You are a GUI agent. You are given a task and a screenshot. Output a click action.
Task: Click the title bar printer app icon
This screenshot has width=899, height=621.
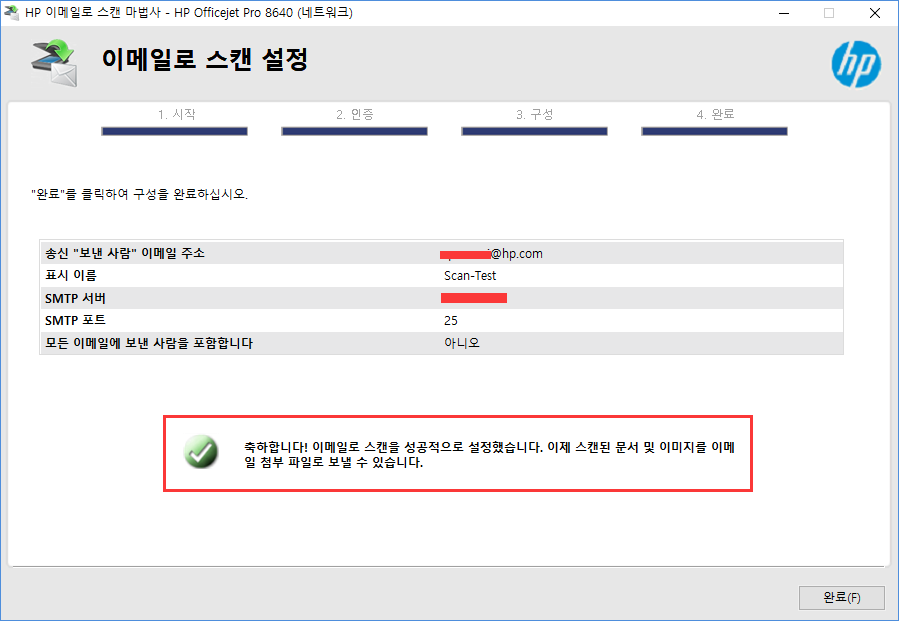coord(11,12)
